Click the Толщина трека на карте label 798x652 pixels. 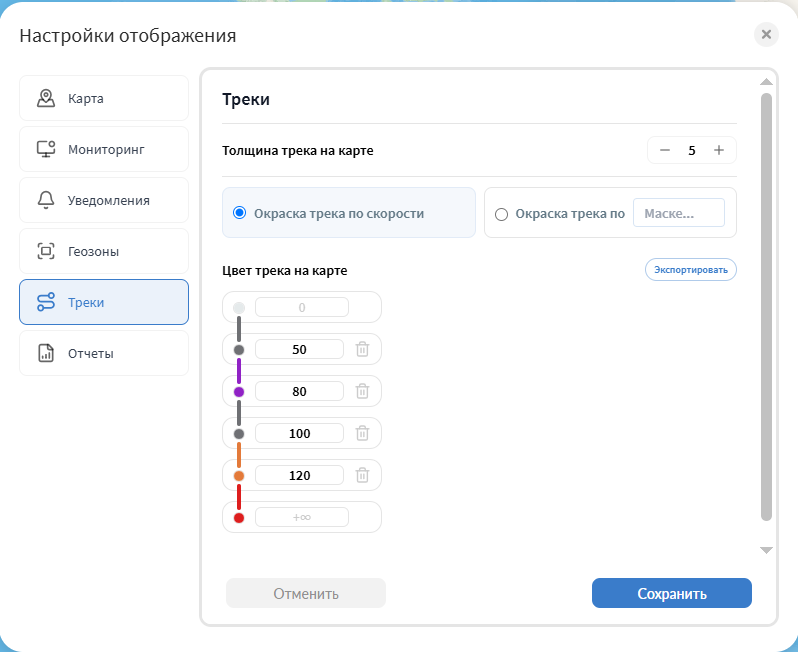point(298,151)
